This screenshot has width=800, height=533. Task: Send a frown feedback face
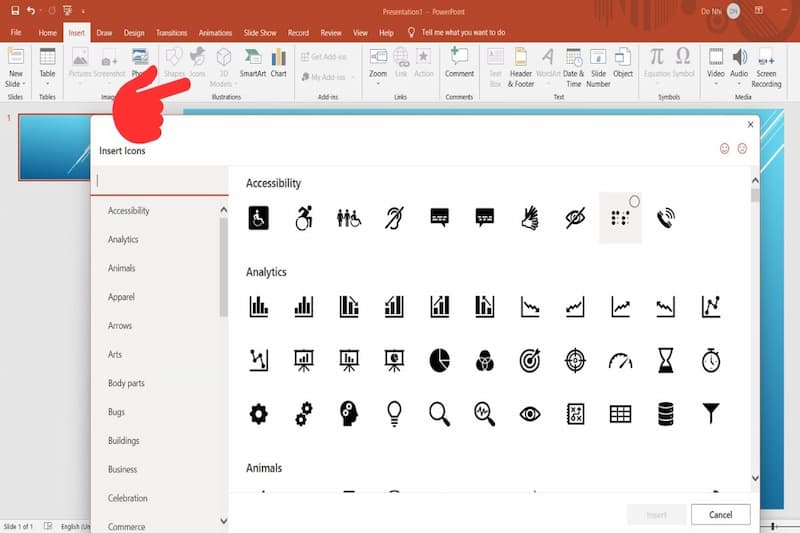click(742, 148)
